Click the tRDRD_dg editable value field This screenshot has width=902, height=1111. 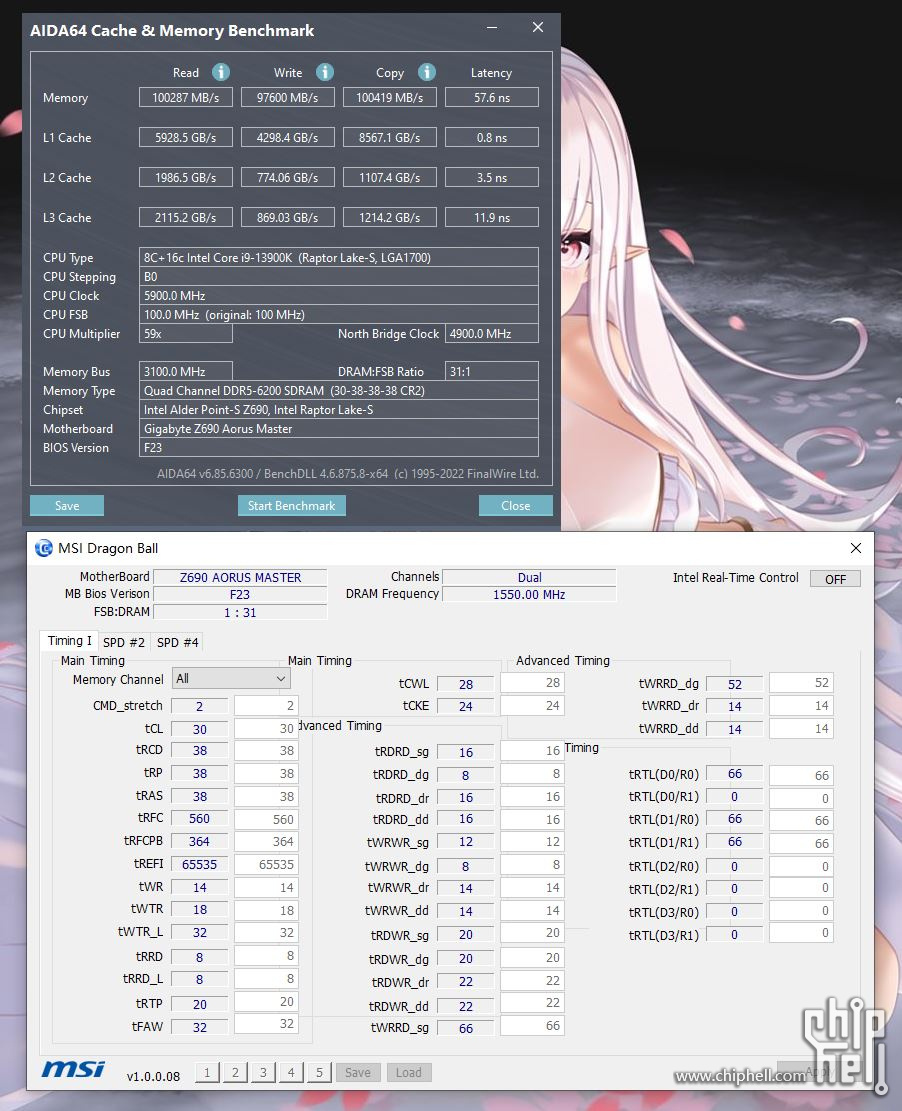coord(532,774)
